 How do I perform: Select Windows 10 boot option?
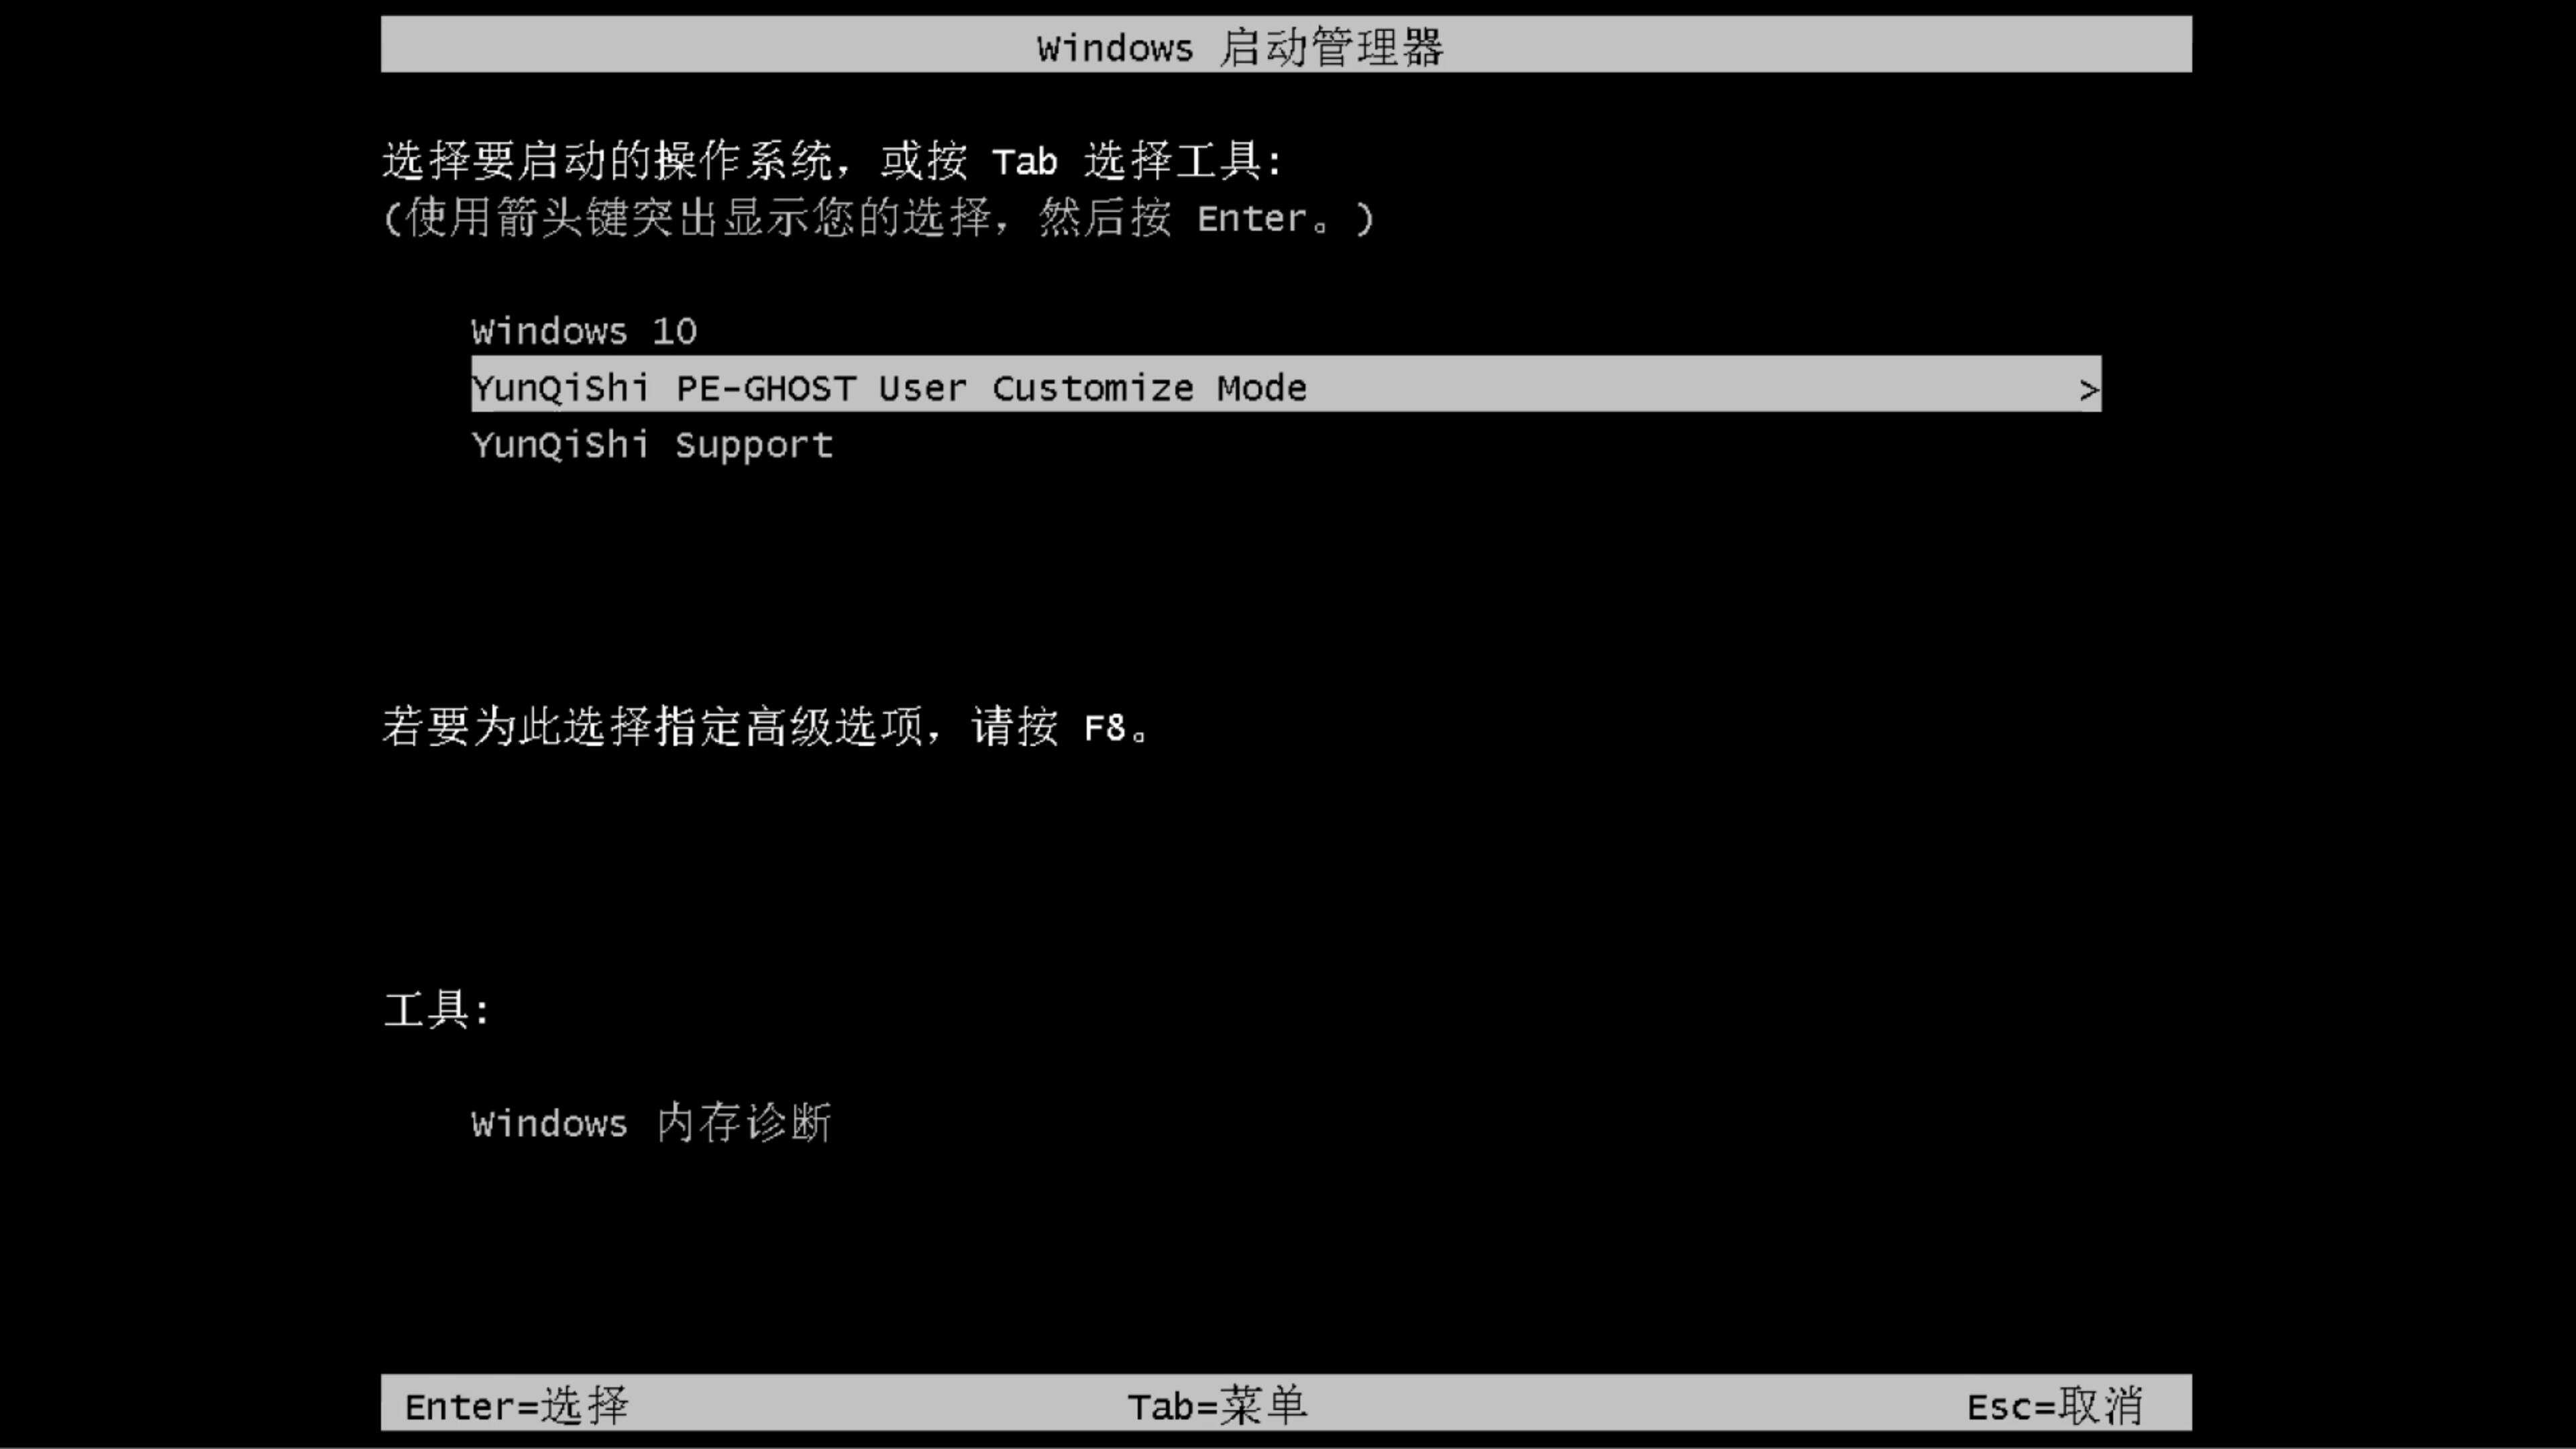click(x=584, y=331)
